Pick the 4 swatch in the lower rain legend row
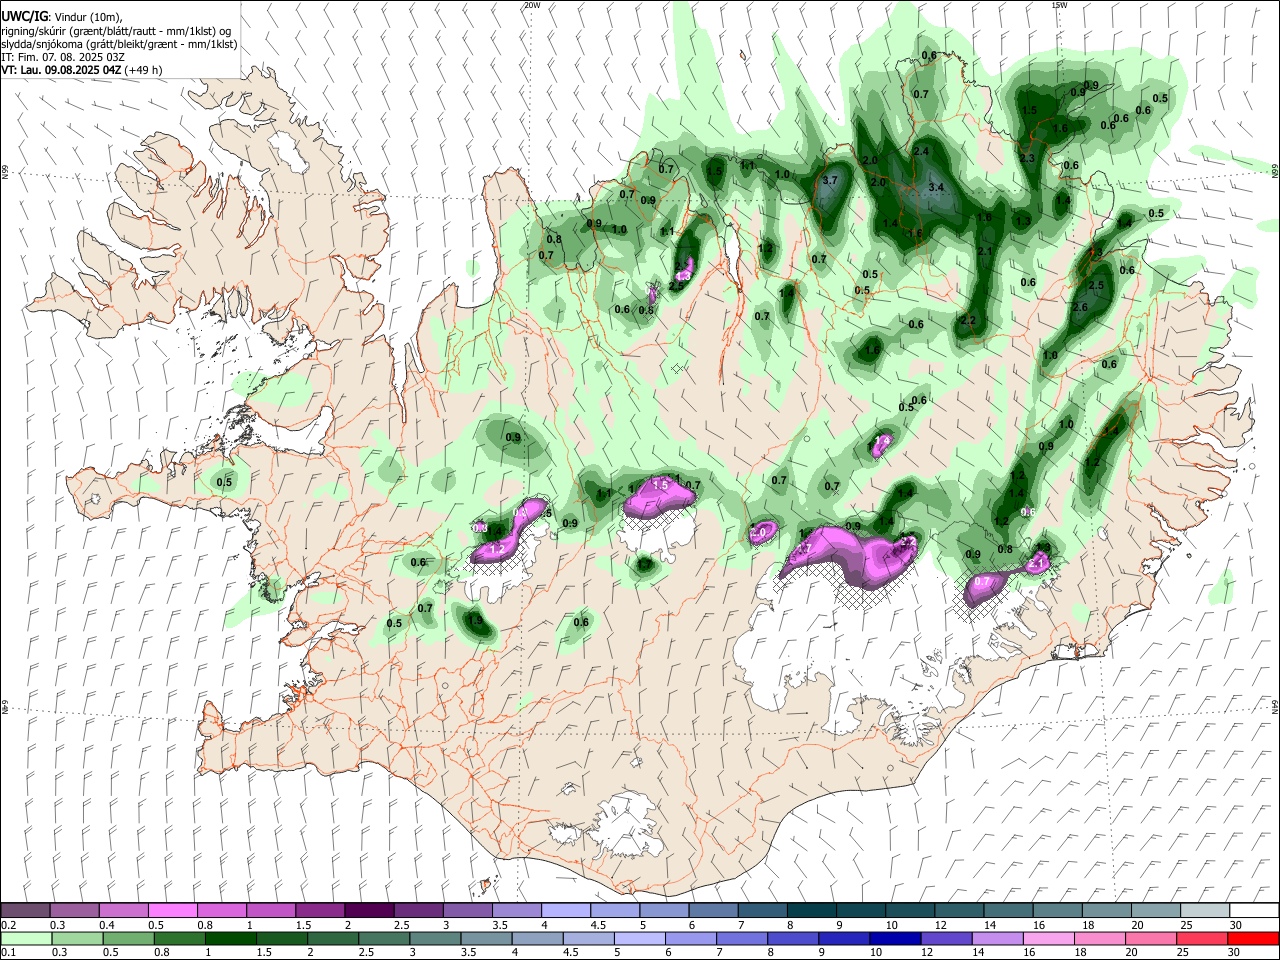This screenshot has height=960, width=1280. coord(538,938)
